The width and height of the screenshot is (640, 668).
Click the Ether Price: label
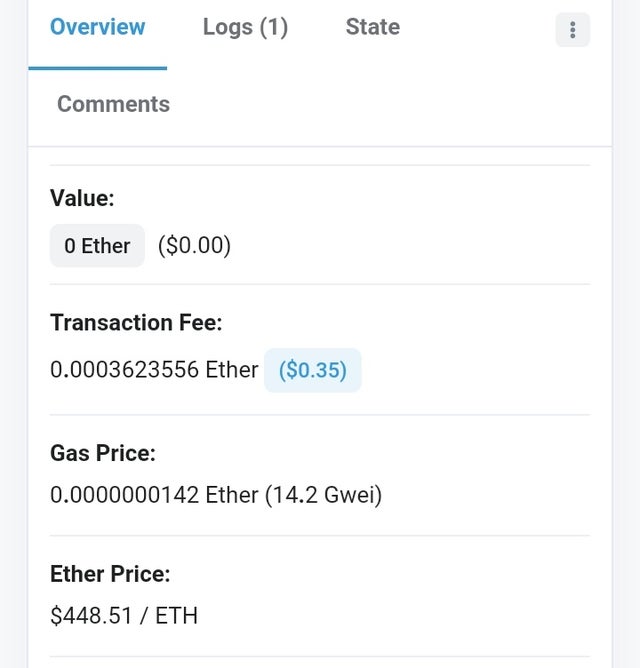point(110,574)
